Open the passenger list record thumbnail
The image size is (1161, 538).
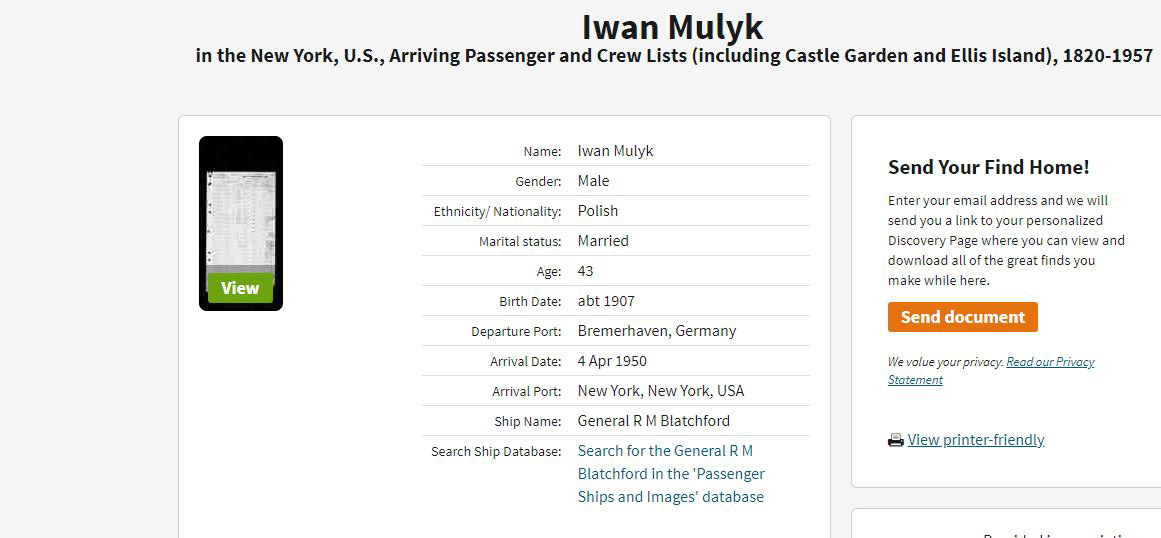241,222
